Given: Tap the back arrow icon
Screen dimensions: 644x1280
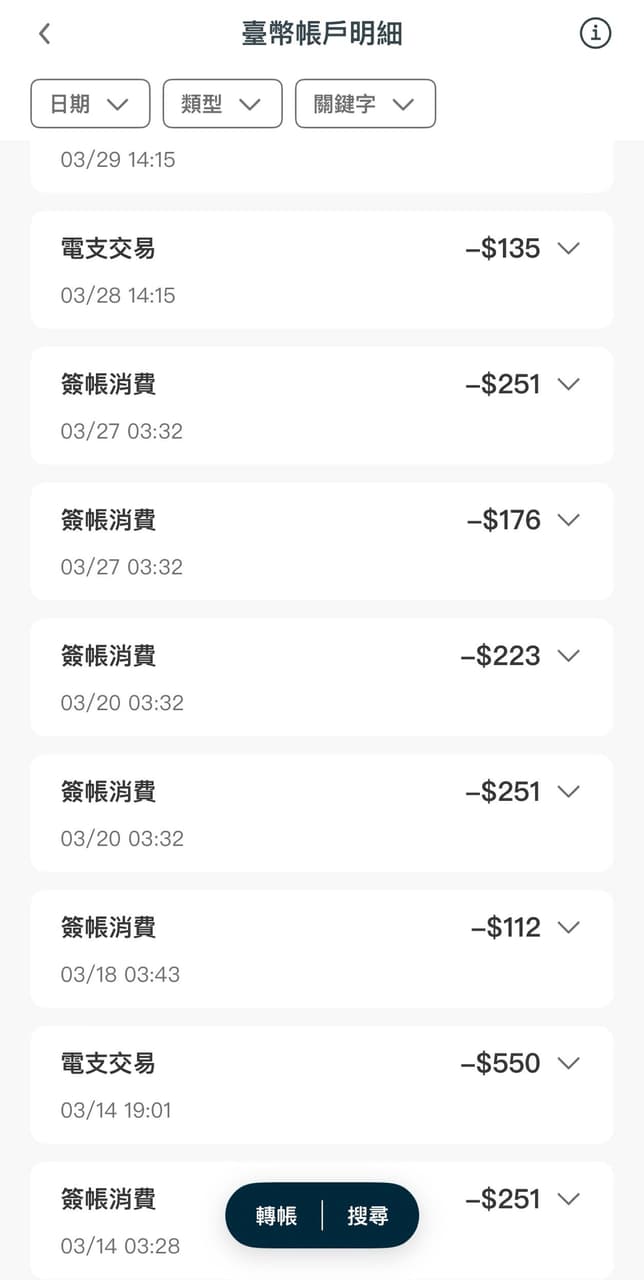Looking at the screenshot, I should click(x=44, y=33).
